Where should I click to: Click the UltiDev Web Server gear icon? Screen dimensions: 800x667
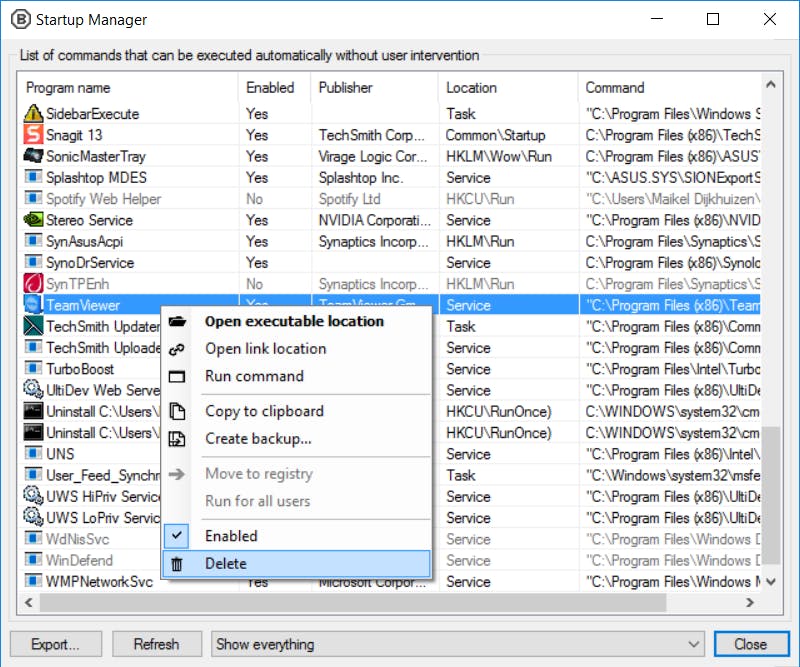click(33, 389)
